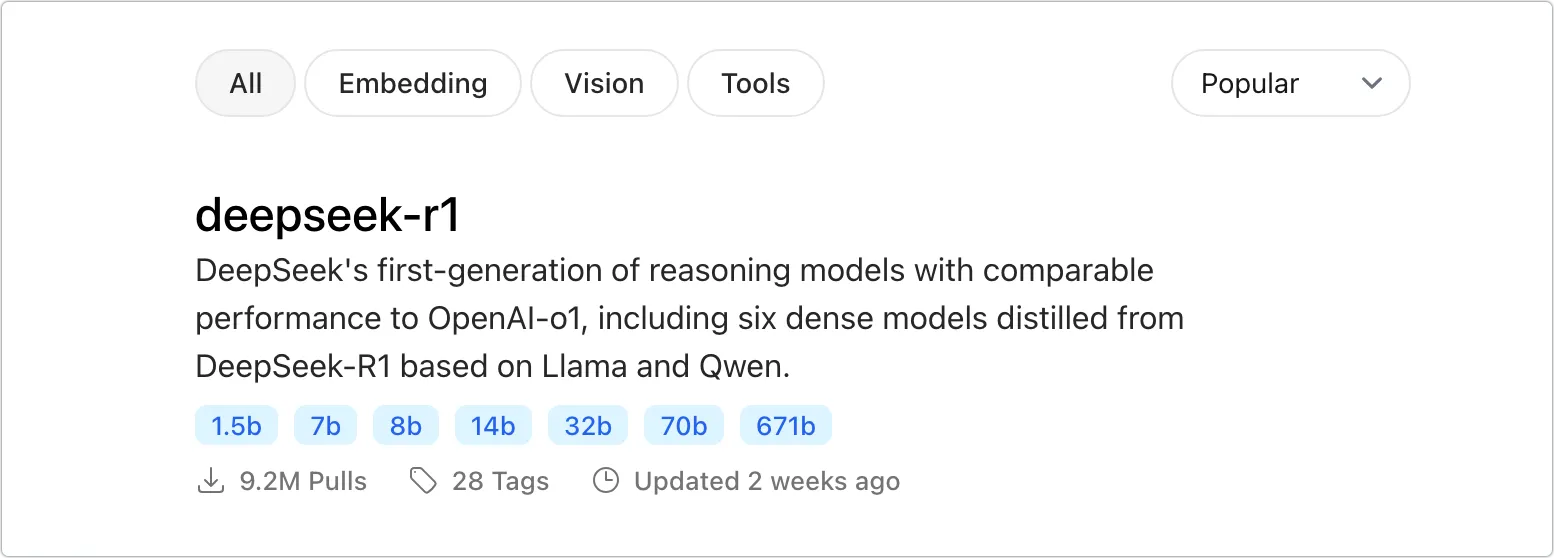The height and width of the screenshot is (558, 1554).
Task: Click the 8b size badge
Action: [x=406, y=426]
